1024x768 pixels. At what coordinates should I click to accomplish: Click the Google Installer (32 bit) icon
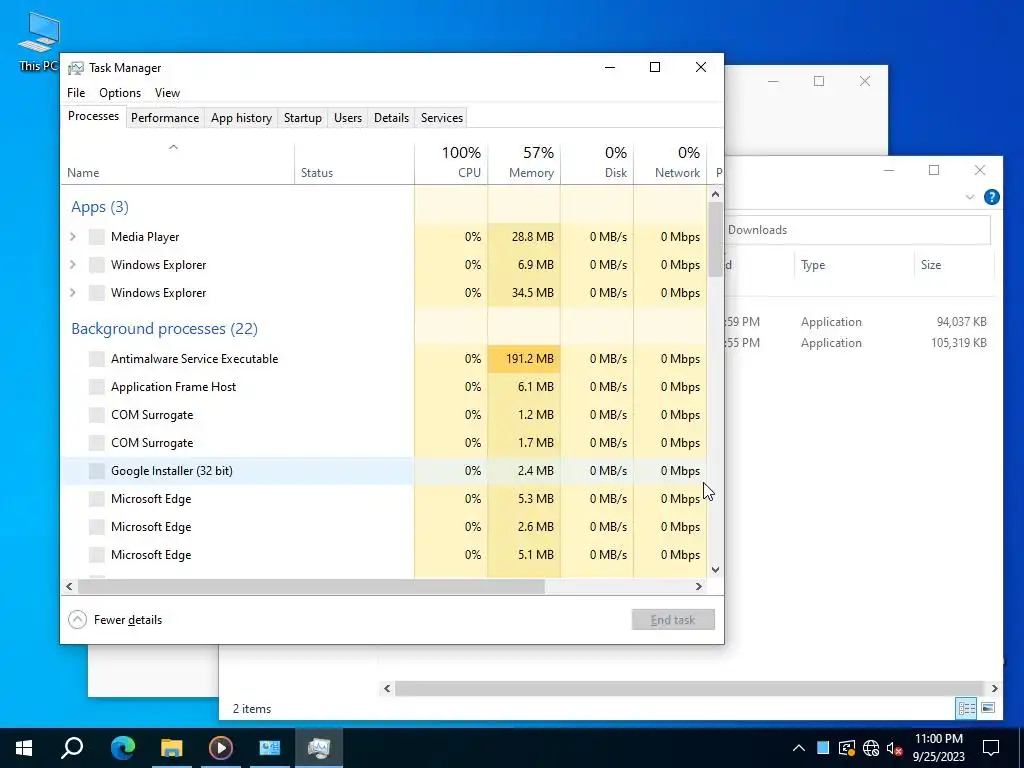[97, 471]
